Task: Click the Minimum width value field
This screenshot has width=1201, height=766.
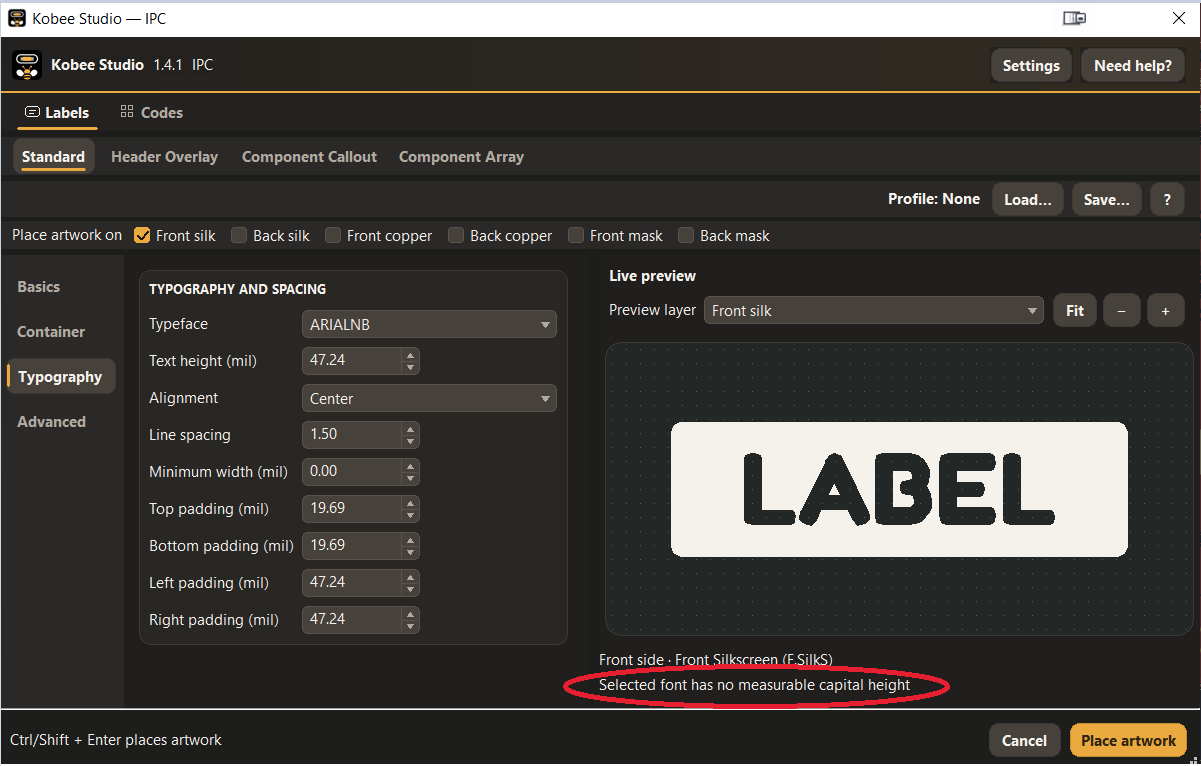Action: tap(352, 471)
